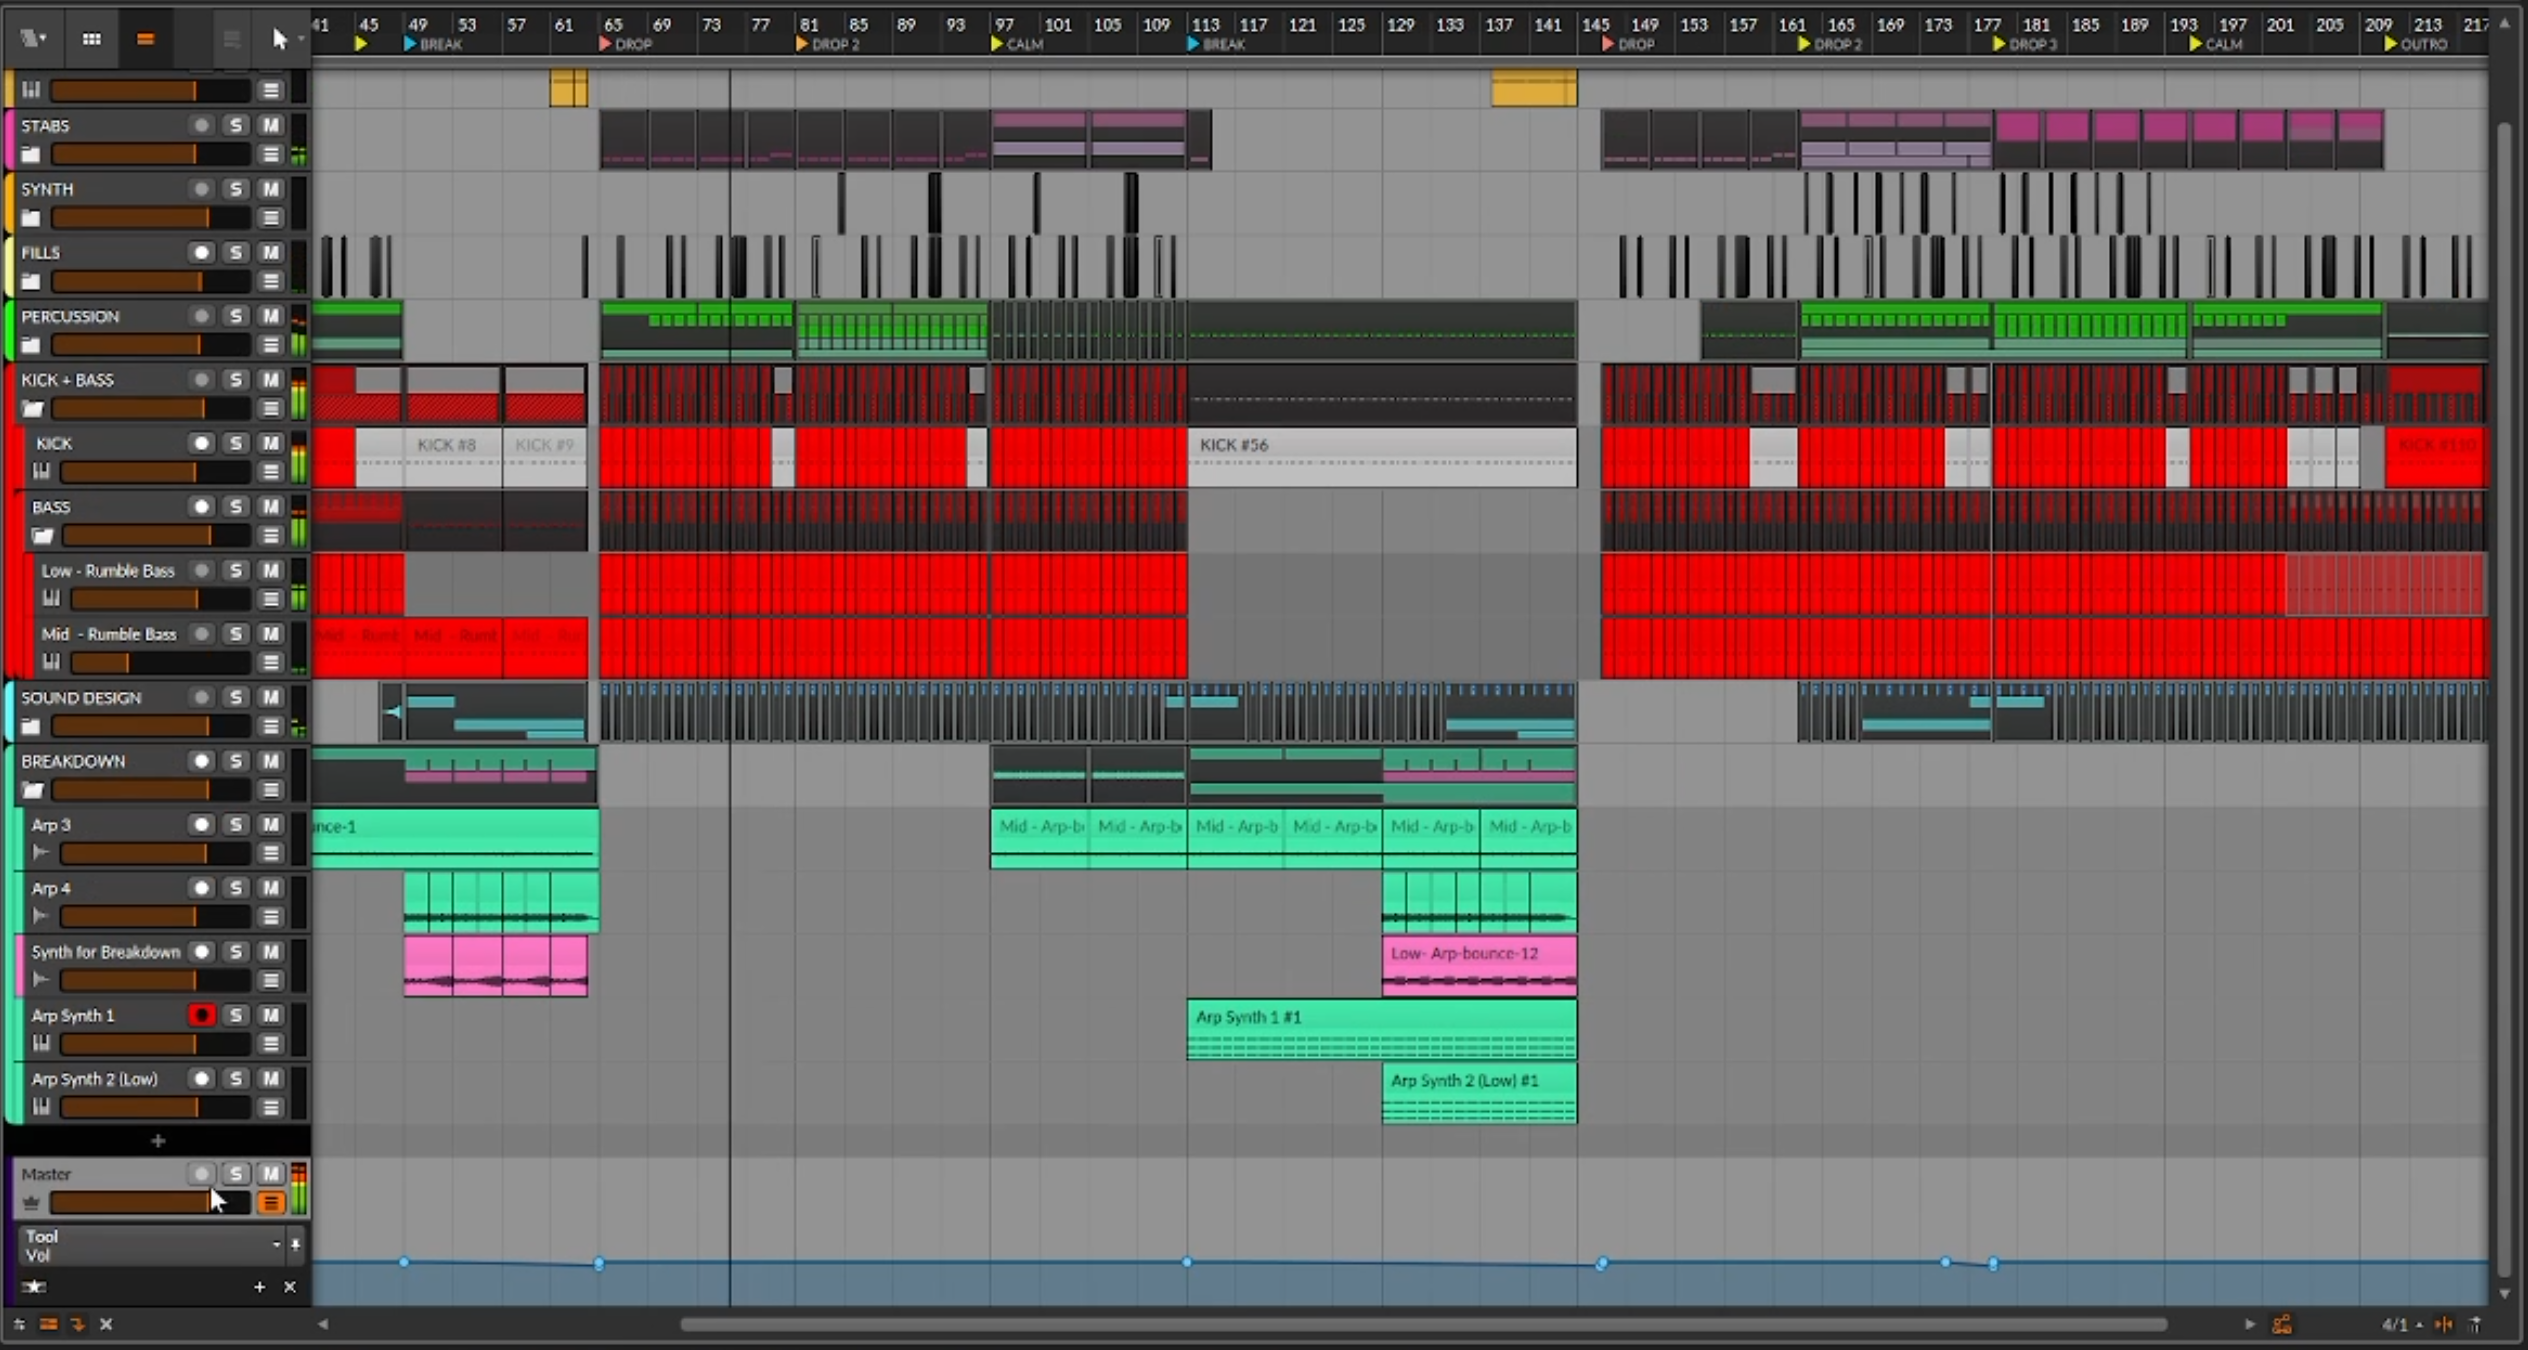
Task: Jump to the OUTRO cue marker
Action: click(2415, 44)
